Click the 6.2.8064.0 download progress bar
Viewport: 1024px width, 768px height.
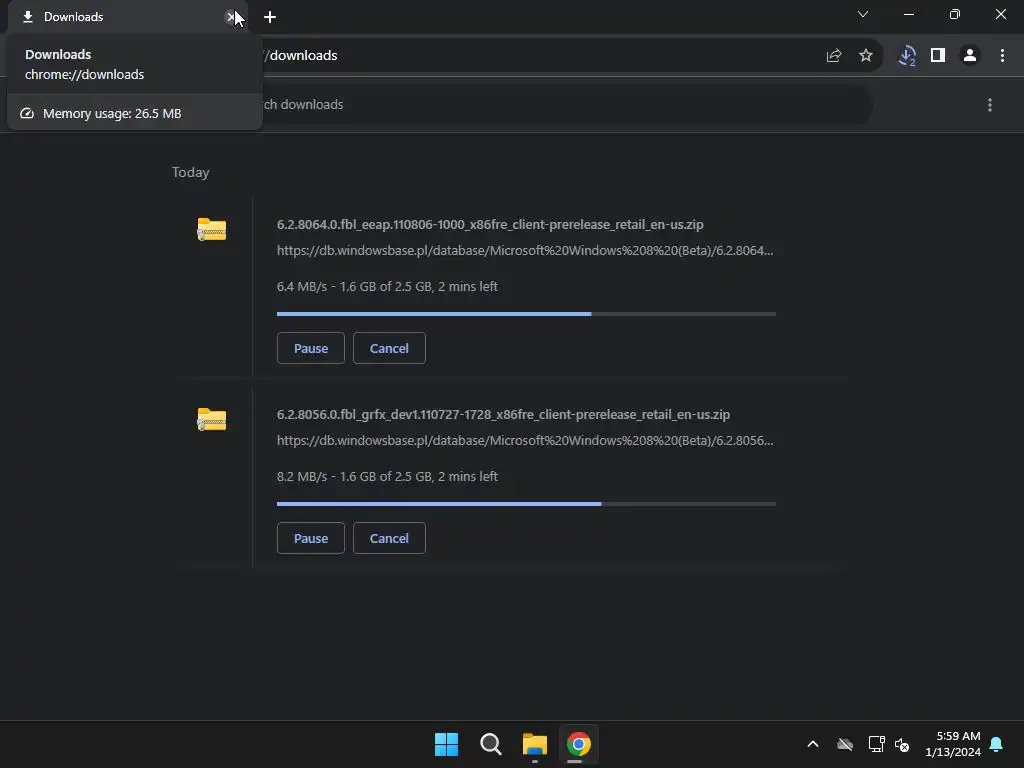[526, 314]
